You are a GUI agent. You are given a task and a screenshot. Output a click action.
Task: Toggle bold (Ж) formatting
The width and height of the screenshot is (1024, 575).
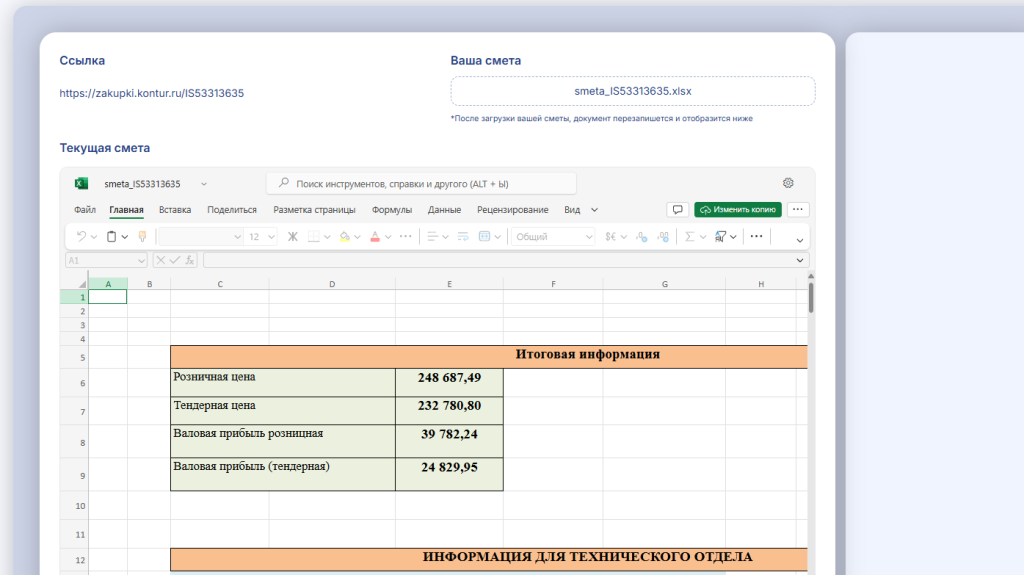click(x=293, y=237)
